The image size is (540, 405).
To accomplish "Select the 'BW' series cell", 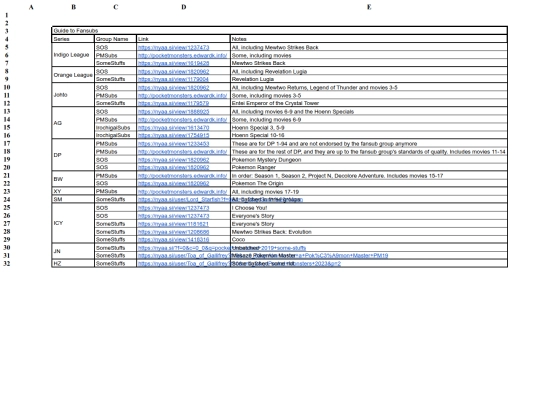I will (73, 179).
